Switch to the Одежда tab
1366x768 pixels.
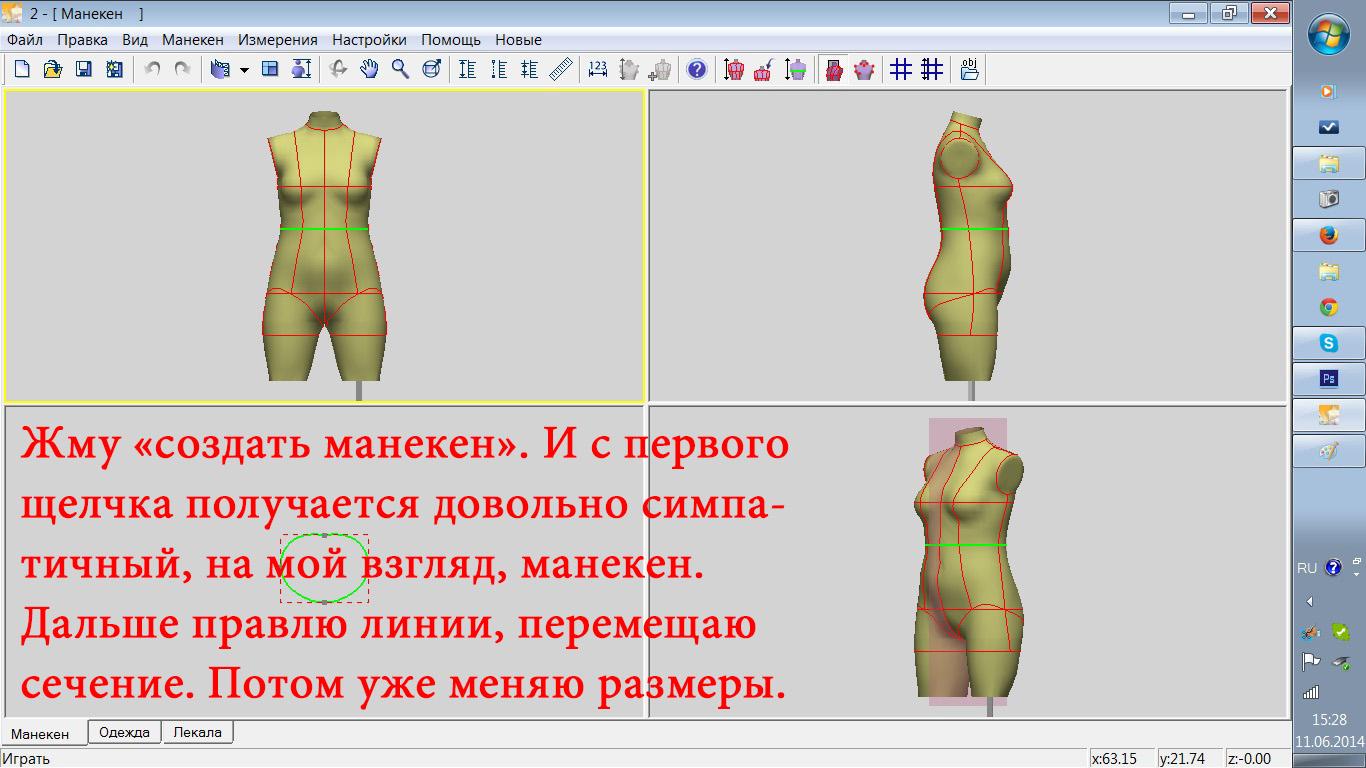pyautogui.click(x=125, y=732)
